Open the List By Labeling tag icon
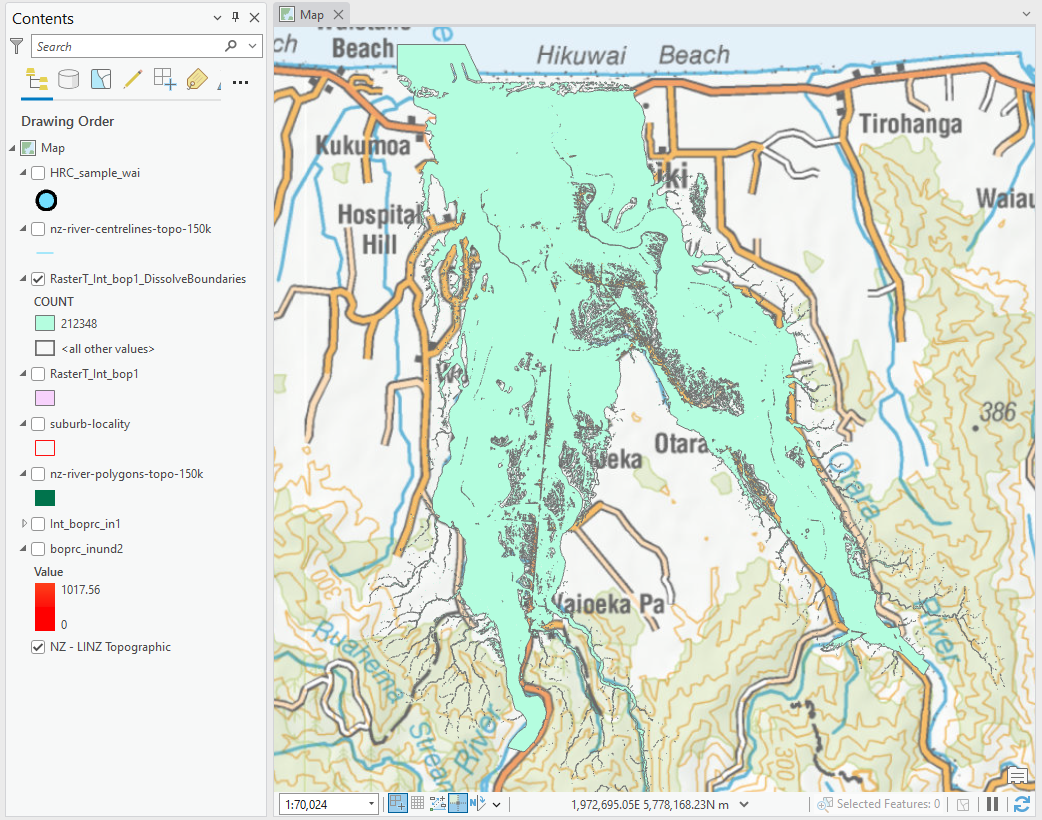 point(197,79)
